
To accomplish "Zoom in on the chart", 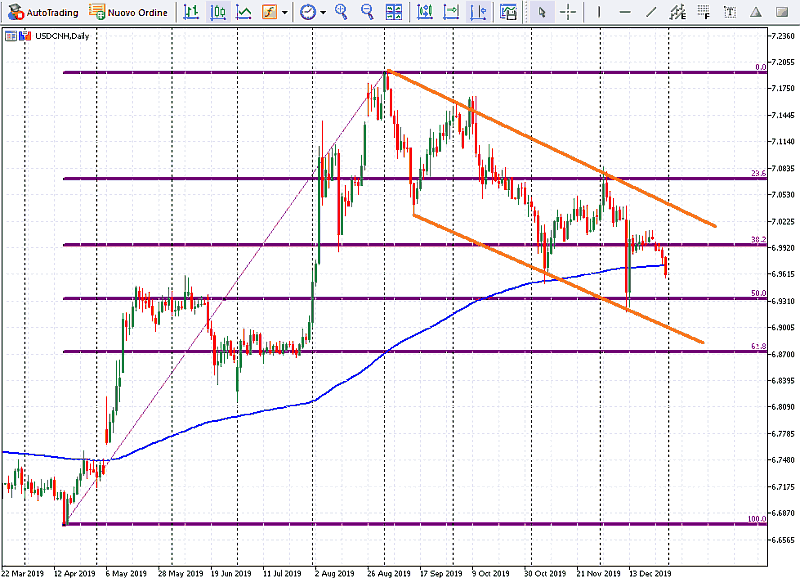I will point(342,12).
